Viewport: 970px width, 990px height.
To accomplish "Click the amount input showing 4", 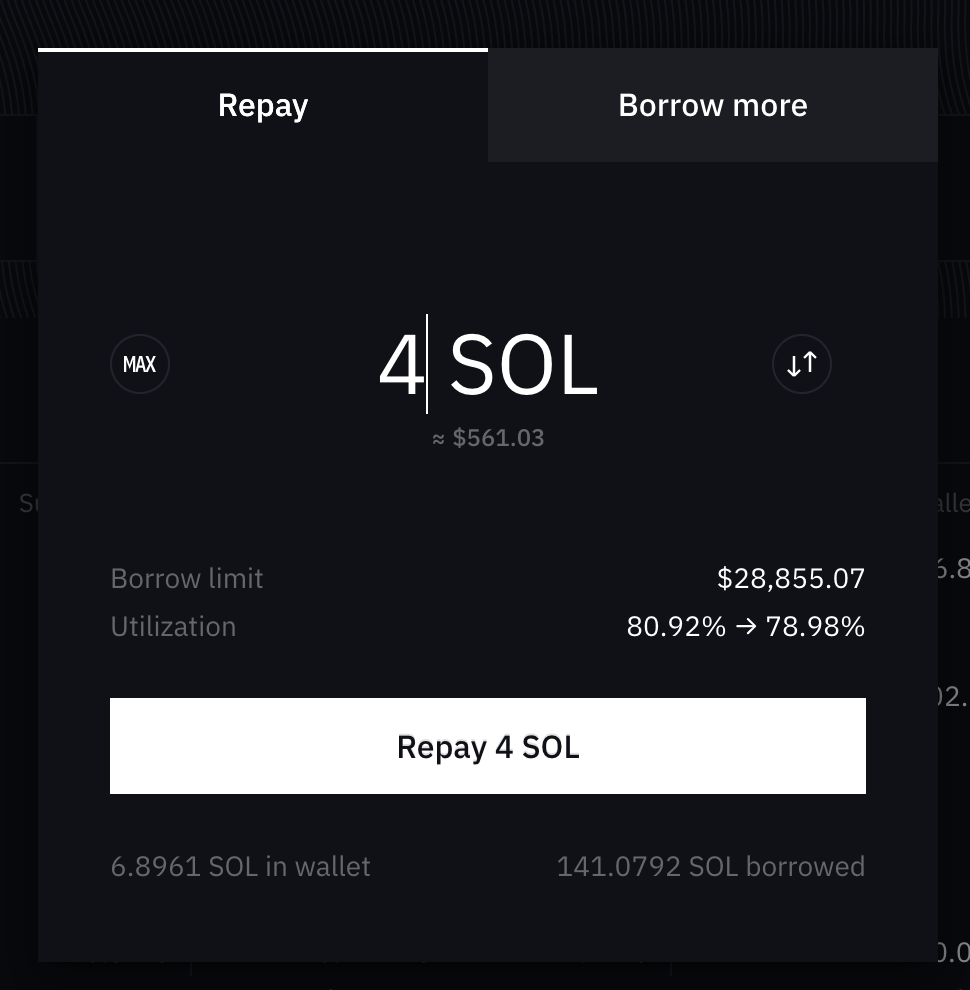I will (401, 365).
